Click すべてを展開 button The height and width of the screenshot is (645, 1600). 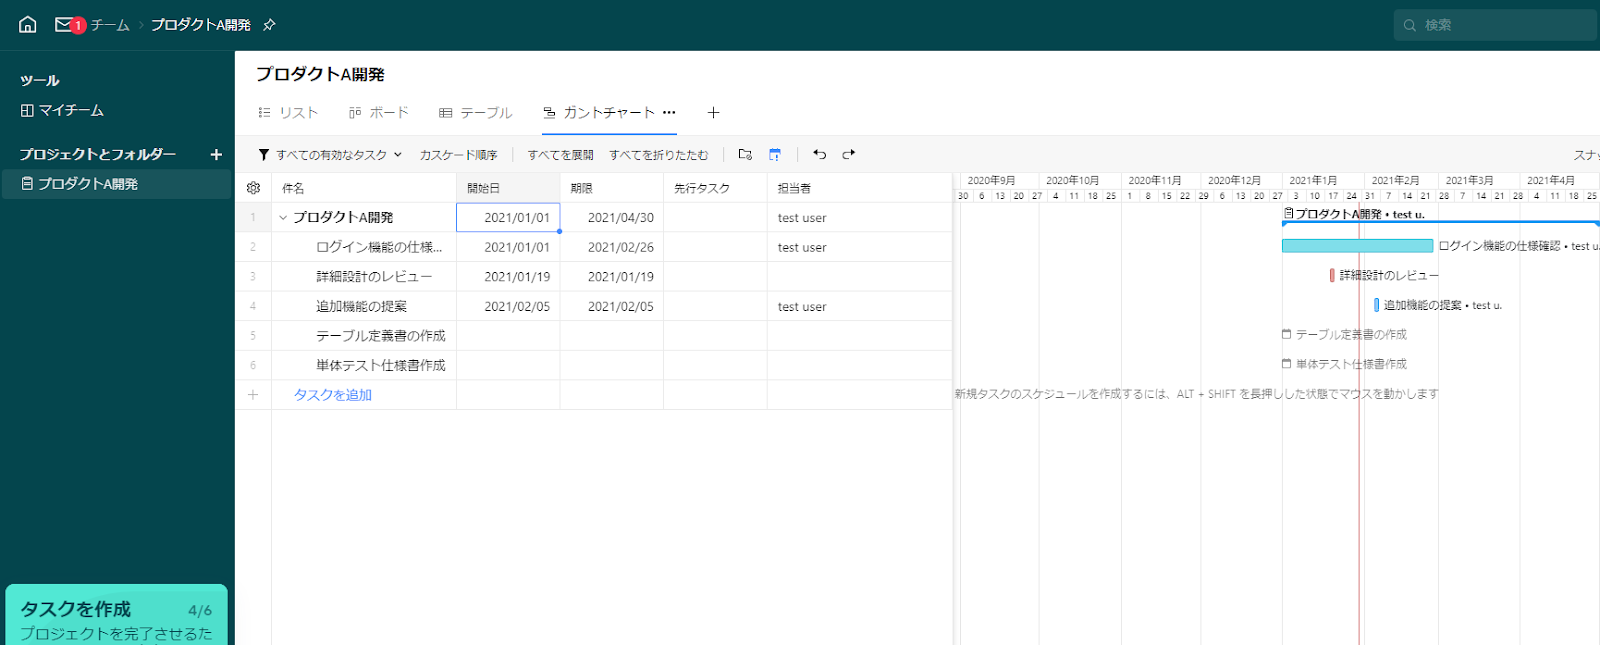pos(560,155)
